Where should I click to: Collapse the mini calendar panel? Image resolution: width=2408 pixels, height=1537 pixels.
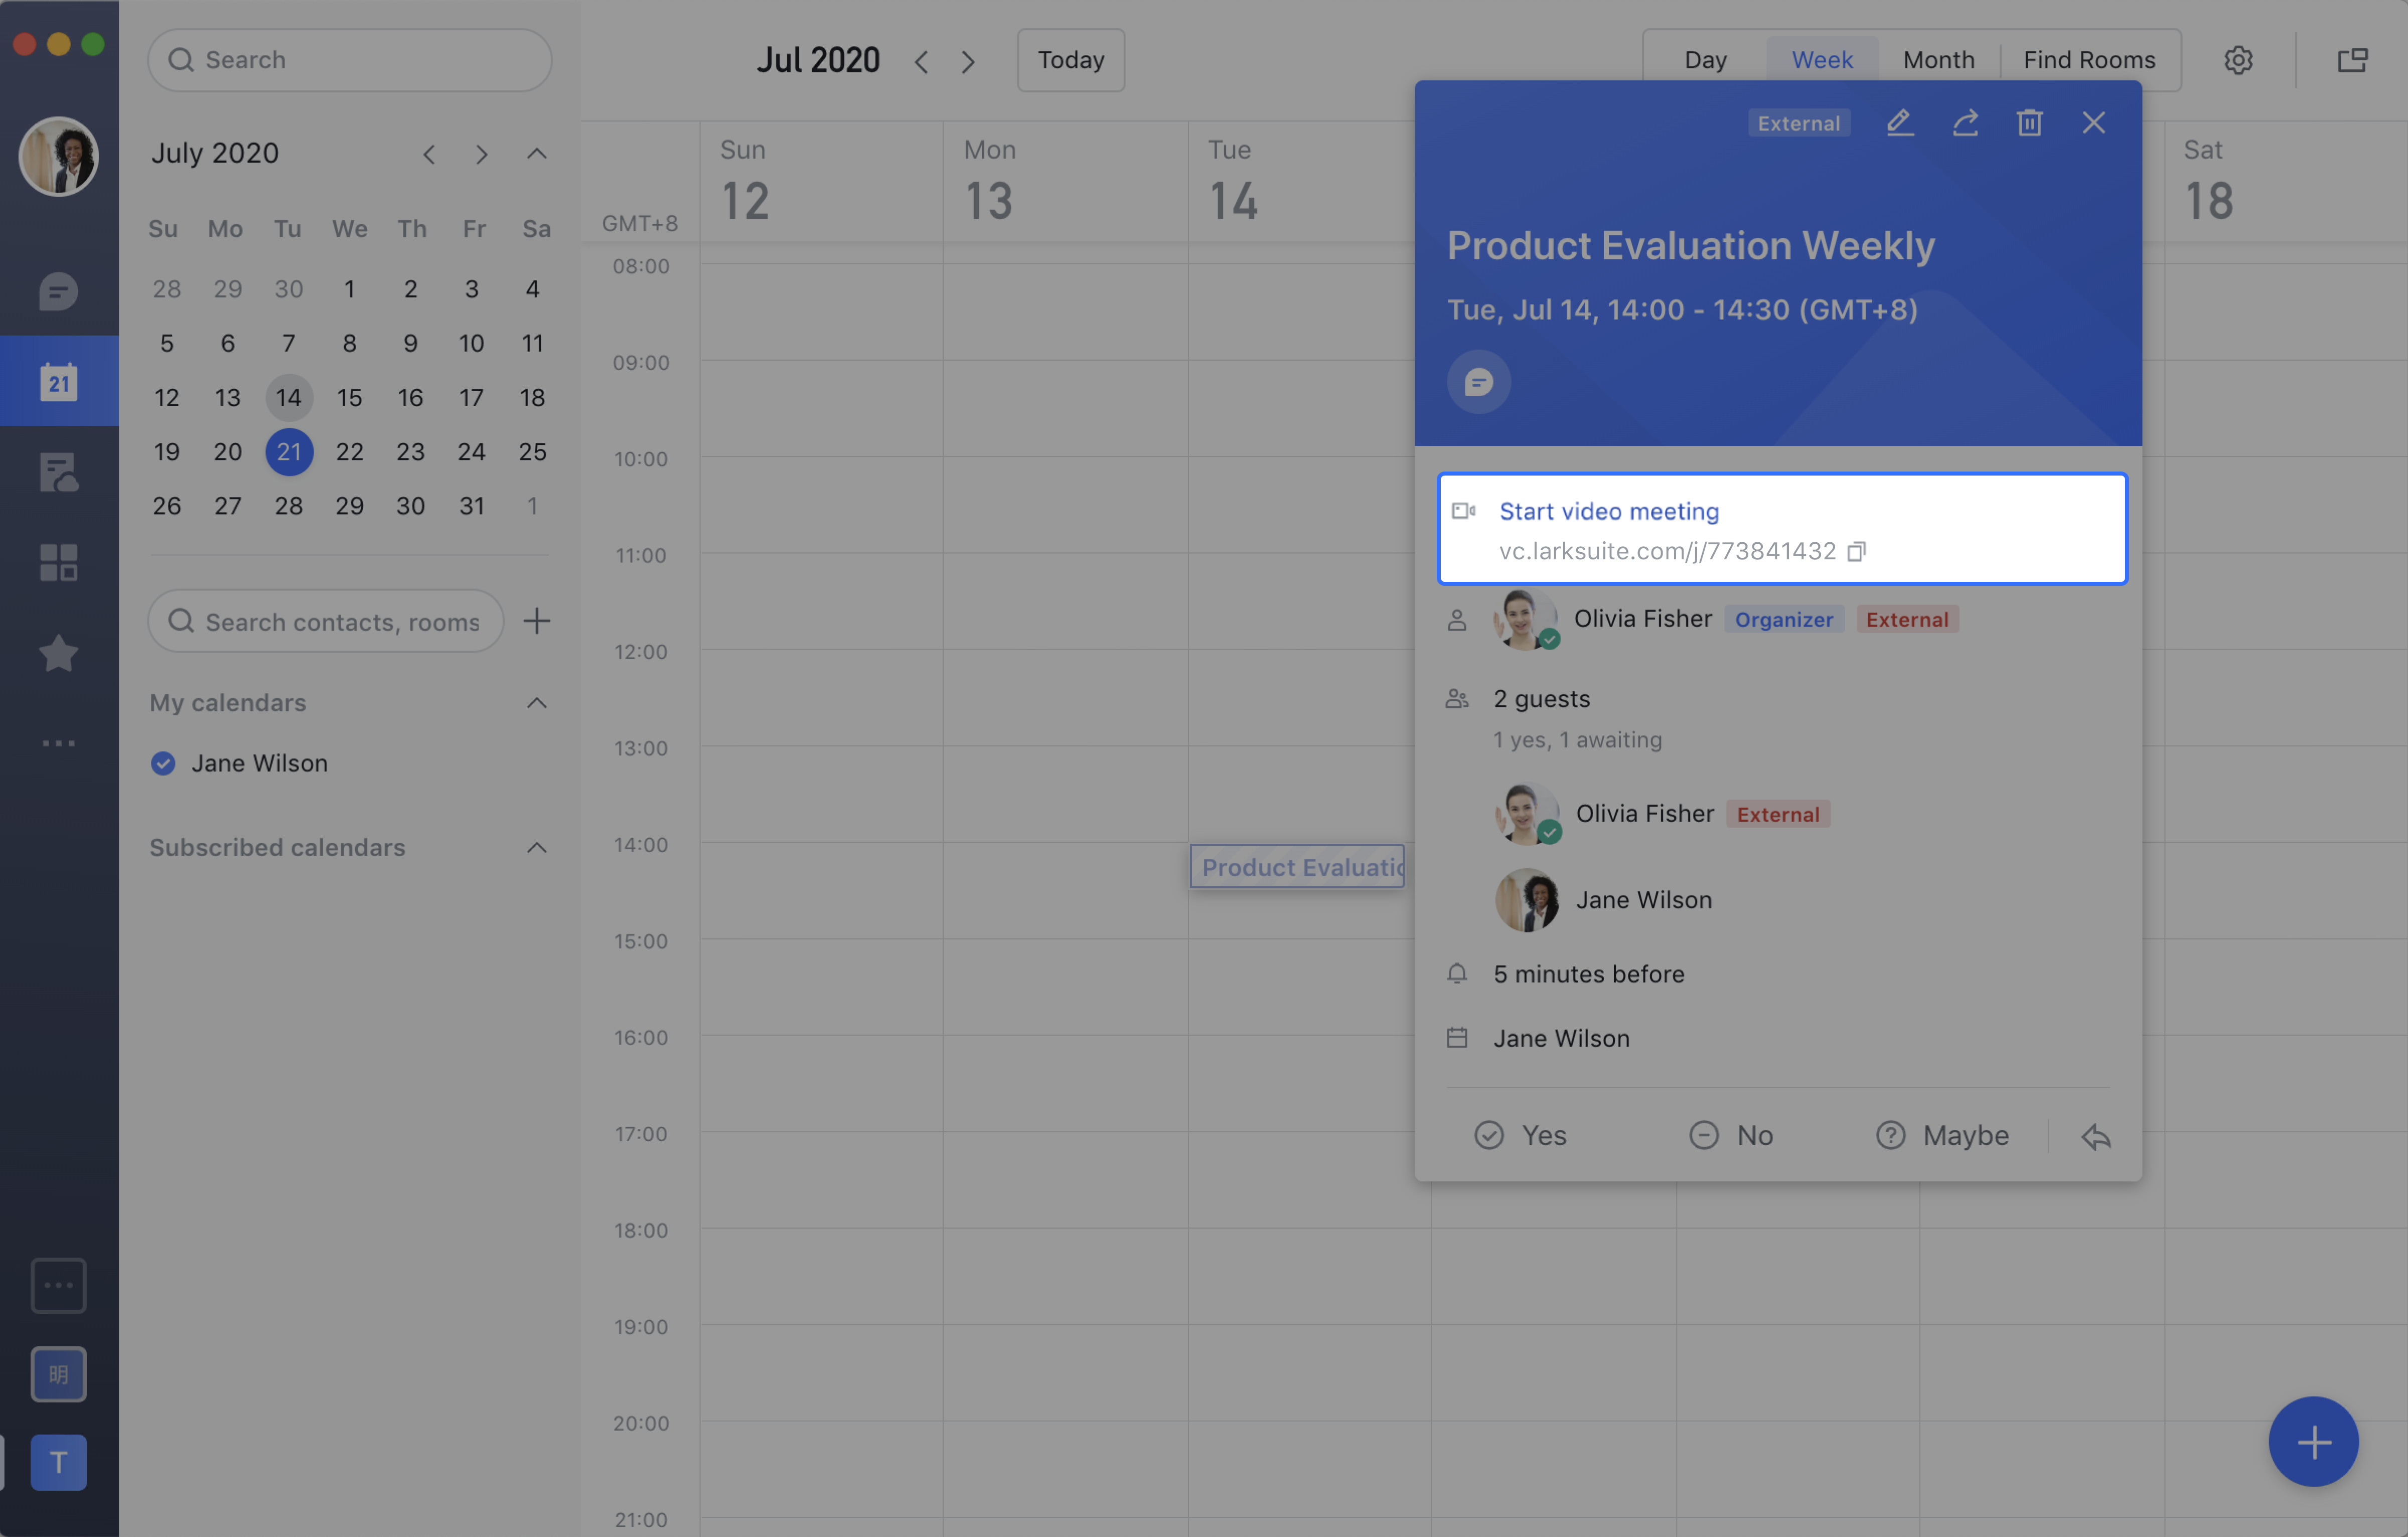[536, 153]
